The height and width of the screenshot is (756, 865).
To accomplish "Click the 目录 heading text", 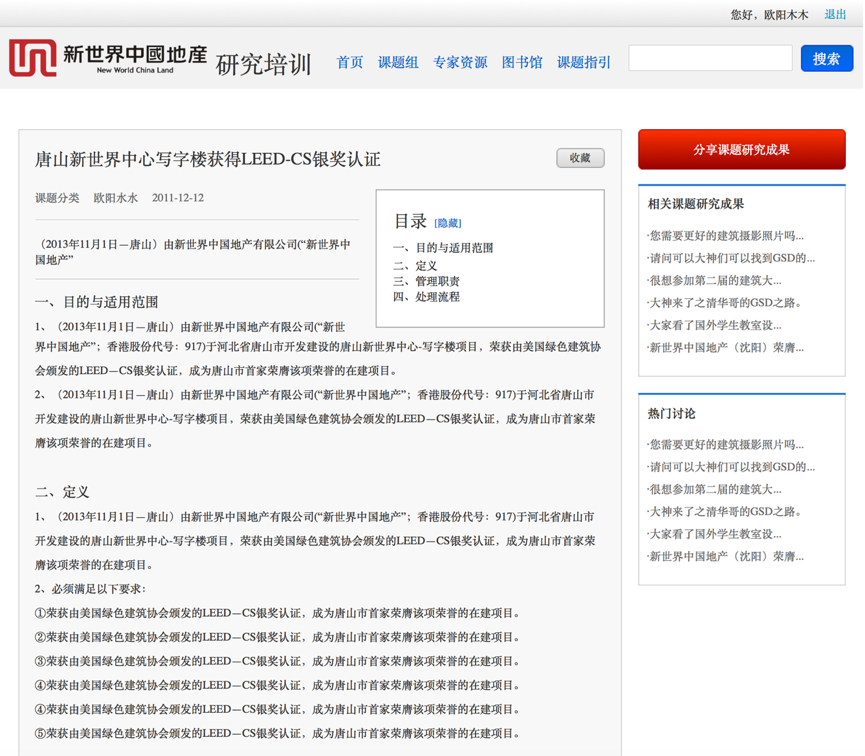I will tap(410, 221).
